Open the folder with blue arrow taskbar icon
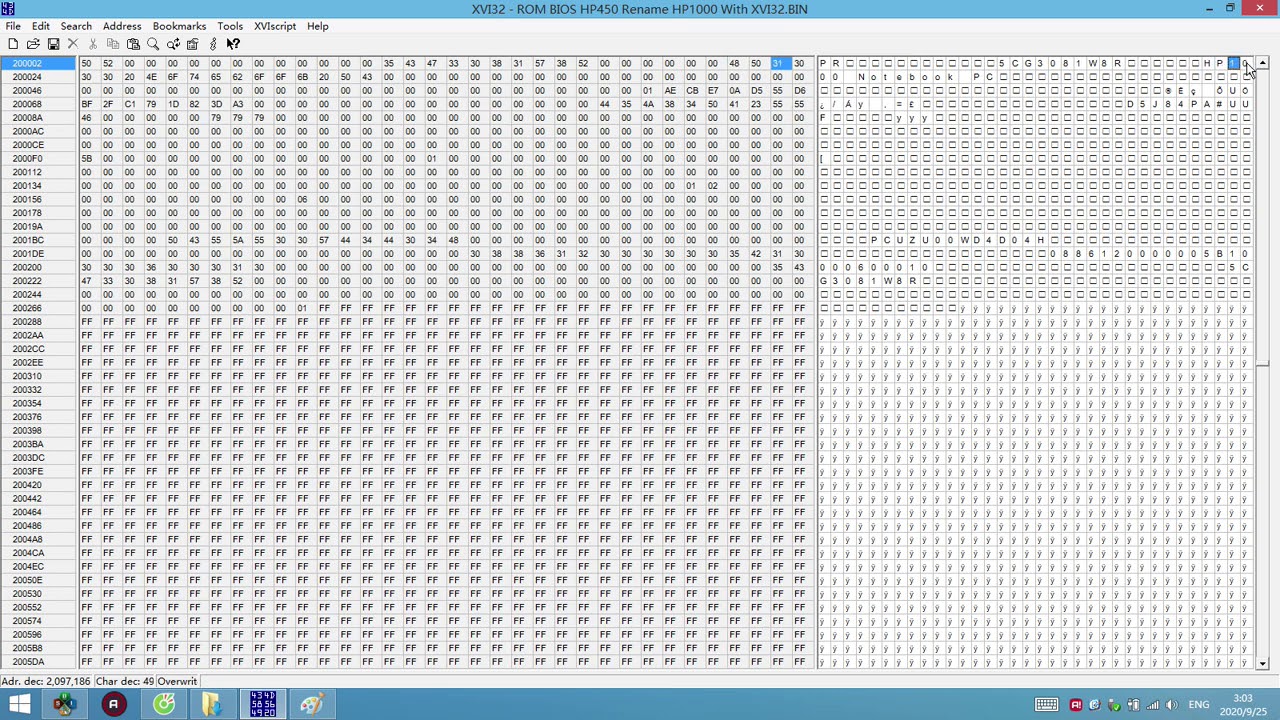Viewport: 1280px width, 720px height. coord(212,705)
